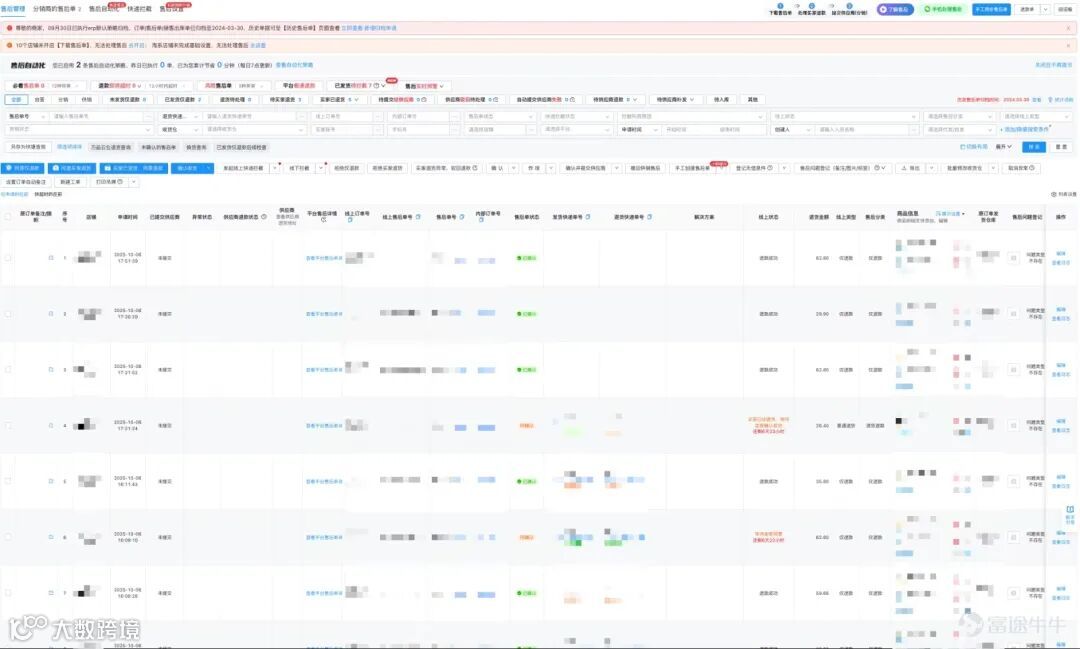
Task: Switch to the 快递拦截 tab
Action: pyautogui.click(x=139, y=9)
